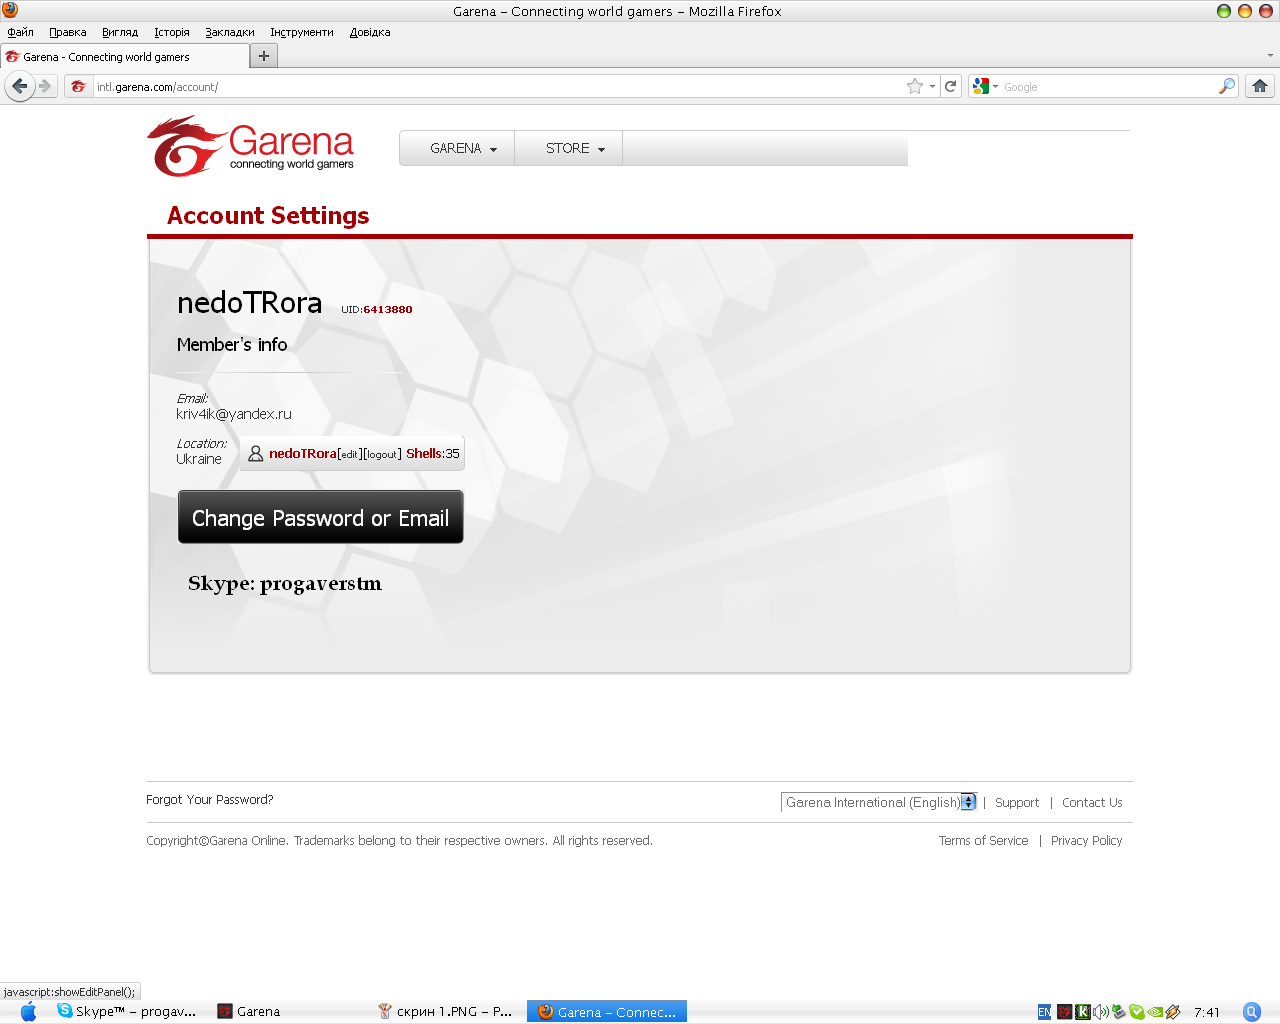The image size is (1280, 1024).
Task: Click the green K tray icon
Action: click(x=1083, y=1012)
